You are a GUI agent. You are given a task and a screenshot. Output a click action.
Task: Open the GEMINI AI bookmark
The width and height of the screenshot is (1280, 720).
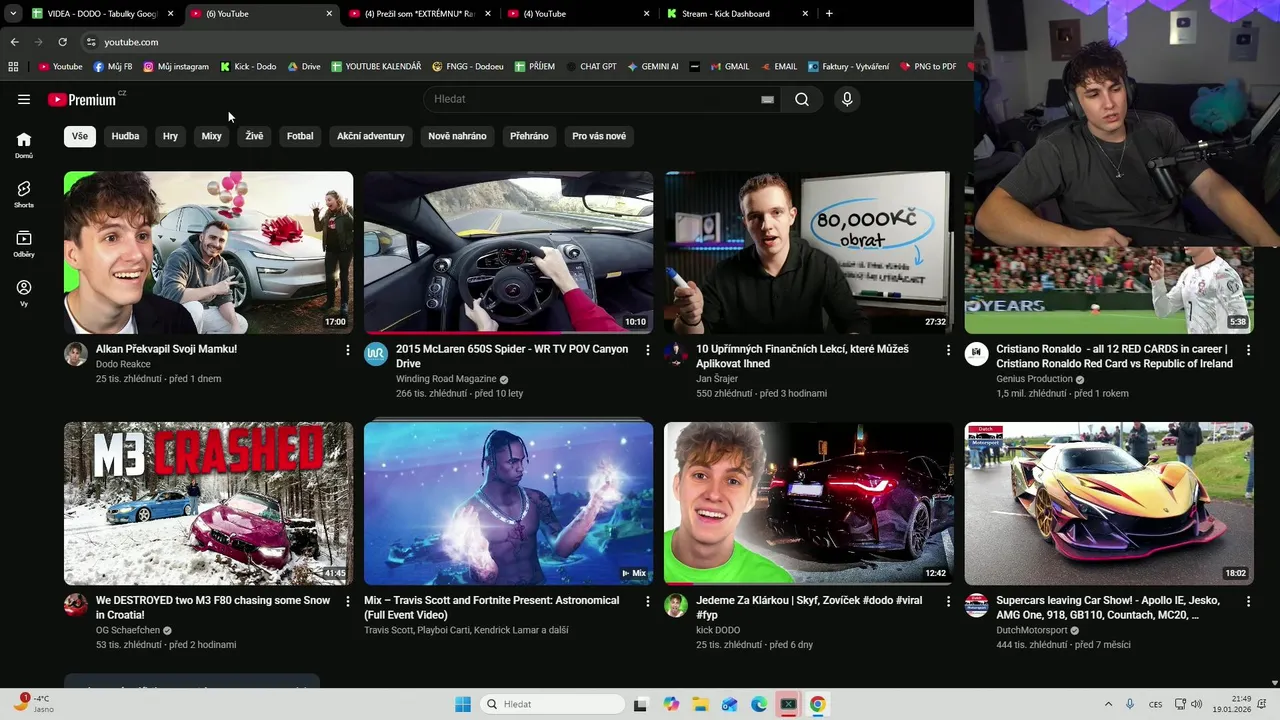click(653, 67)
